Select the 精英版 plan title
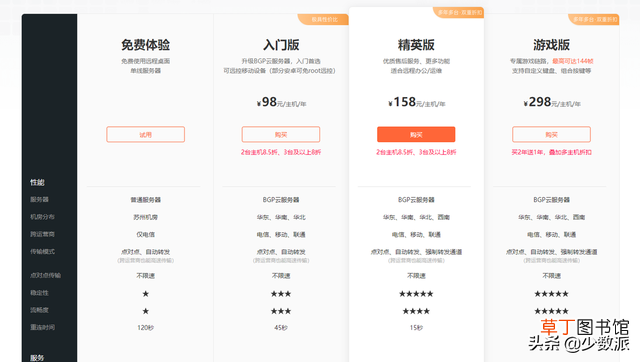This screenshot has height=362, width=640. 416,44
